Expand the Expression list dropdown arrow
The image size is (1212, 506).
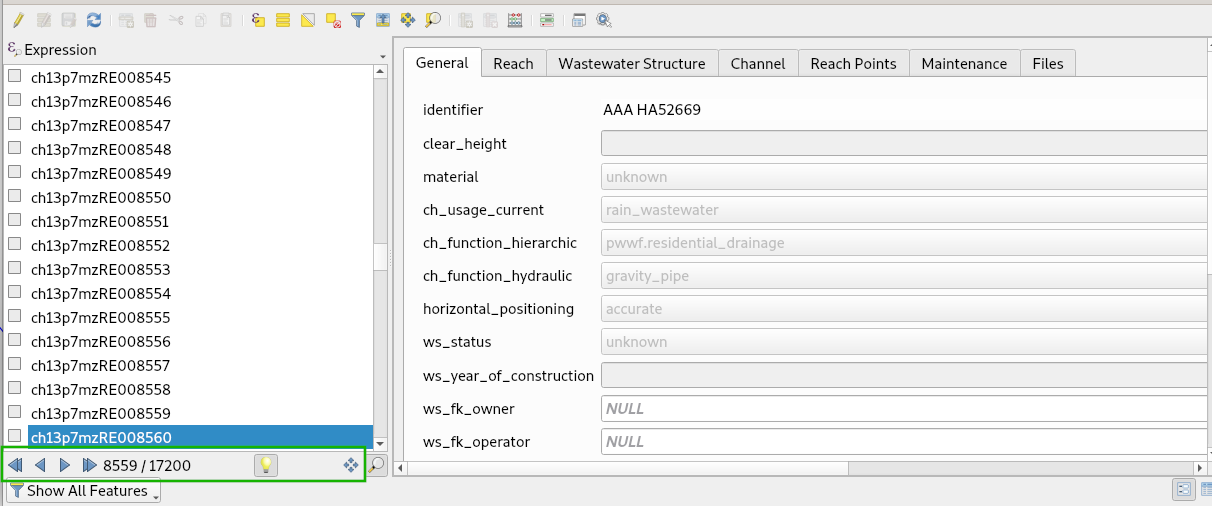pos(382,56)
